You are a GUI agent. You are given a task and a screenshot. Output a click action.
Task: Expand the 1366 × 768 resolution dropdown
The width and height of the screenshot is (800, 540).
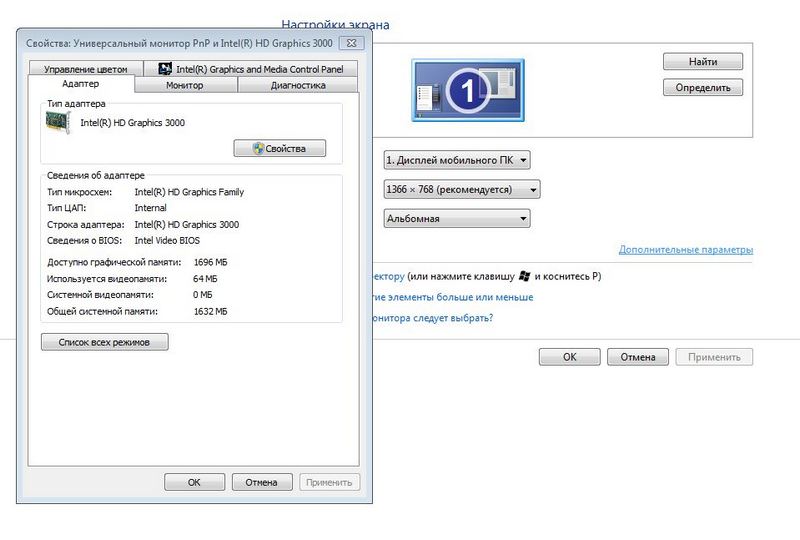click(461, 189)
